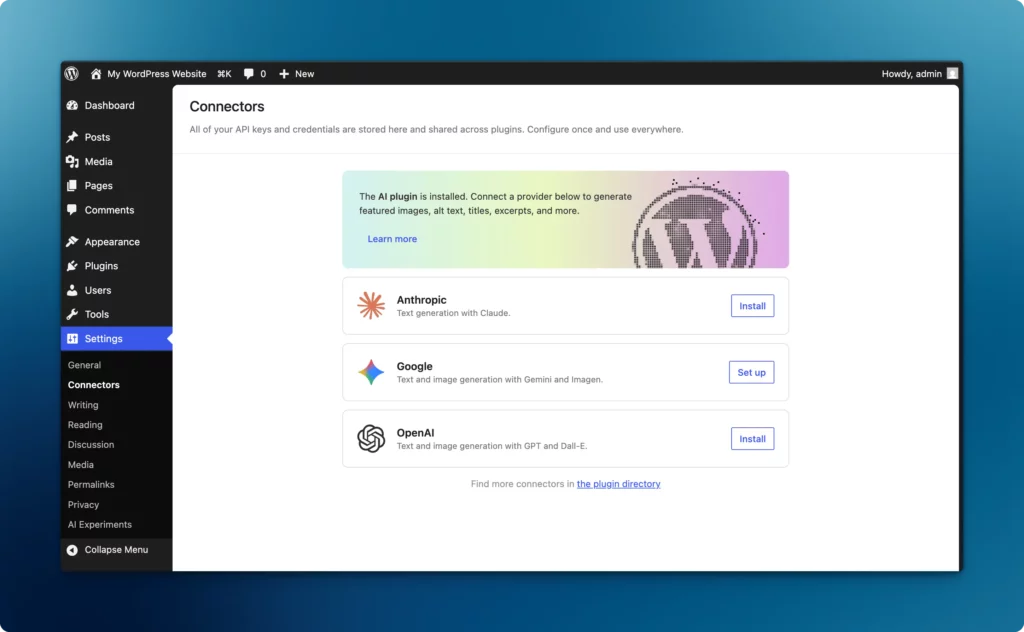Screen dimensions: 1024x632
Task: Go to the Dashboard menu item
Action: point(110,105)
